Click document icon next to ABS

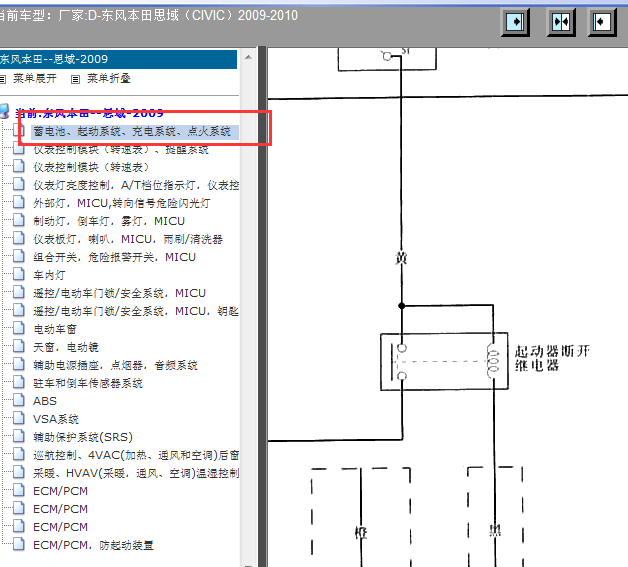pos(18,400)
